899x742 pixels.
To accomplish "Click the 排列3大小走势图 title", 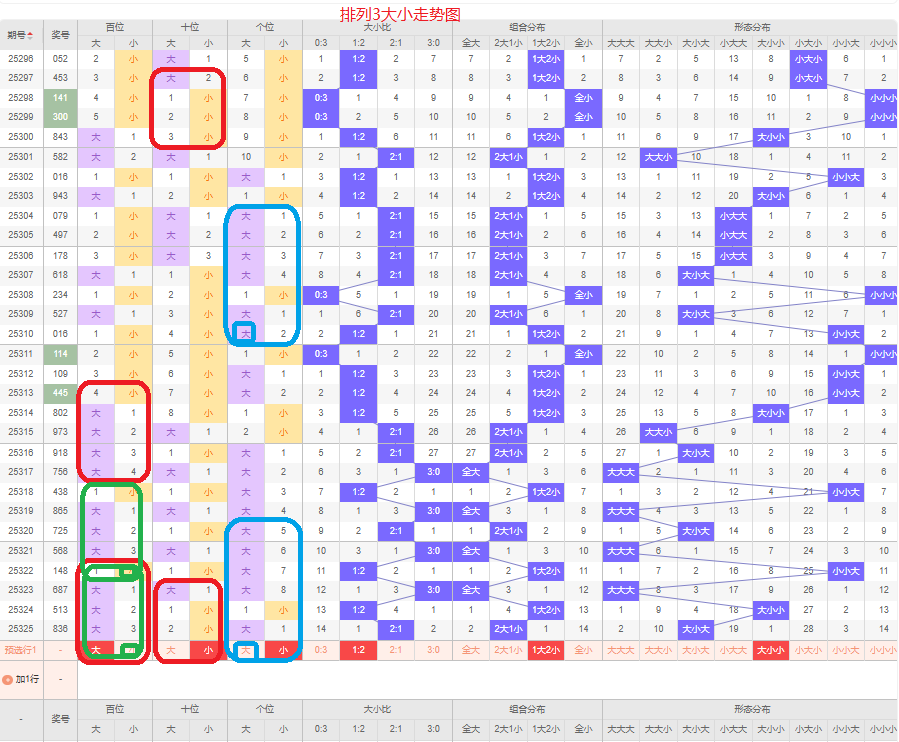I will coord(400,15).
